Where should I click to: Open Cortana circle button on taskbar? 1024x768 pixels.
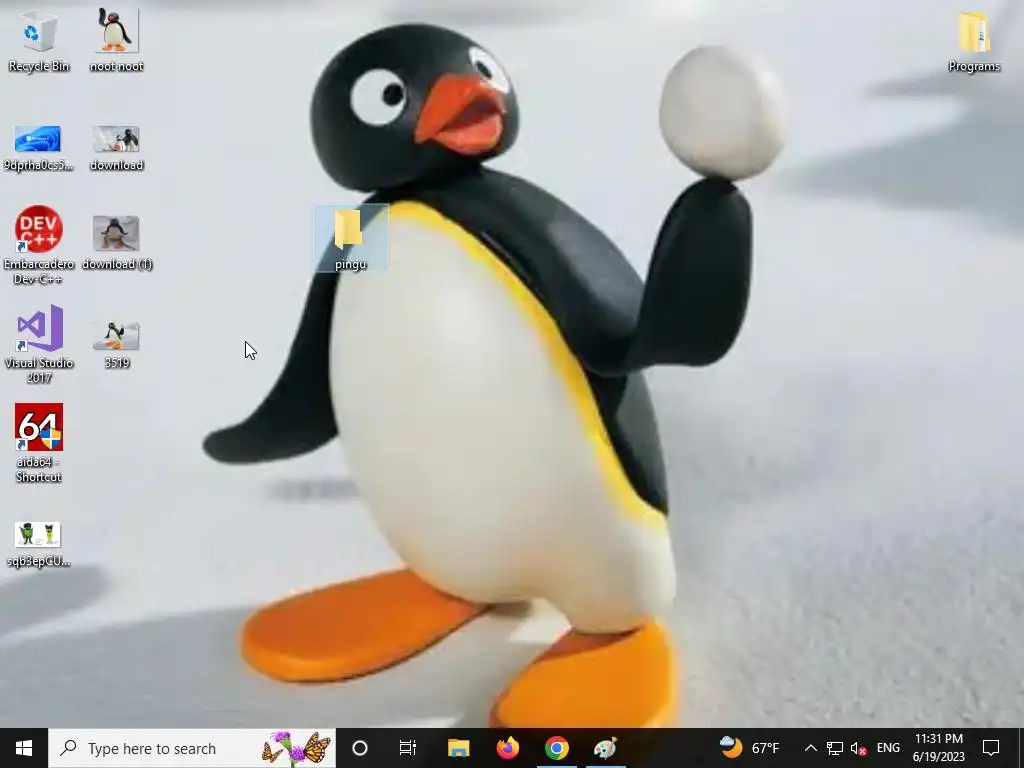[360, 748]
